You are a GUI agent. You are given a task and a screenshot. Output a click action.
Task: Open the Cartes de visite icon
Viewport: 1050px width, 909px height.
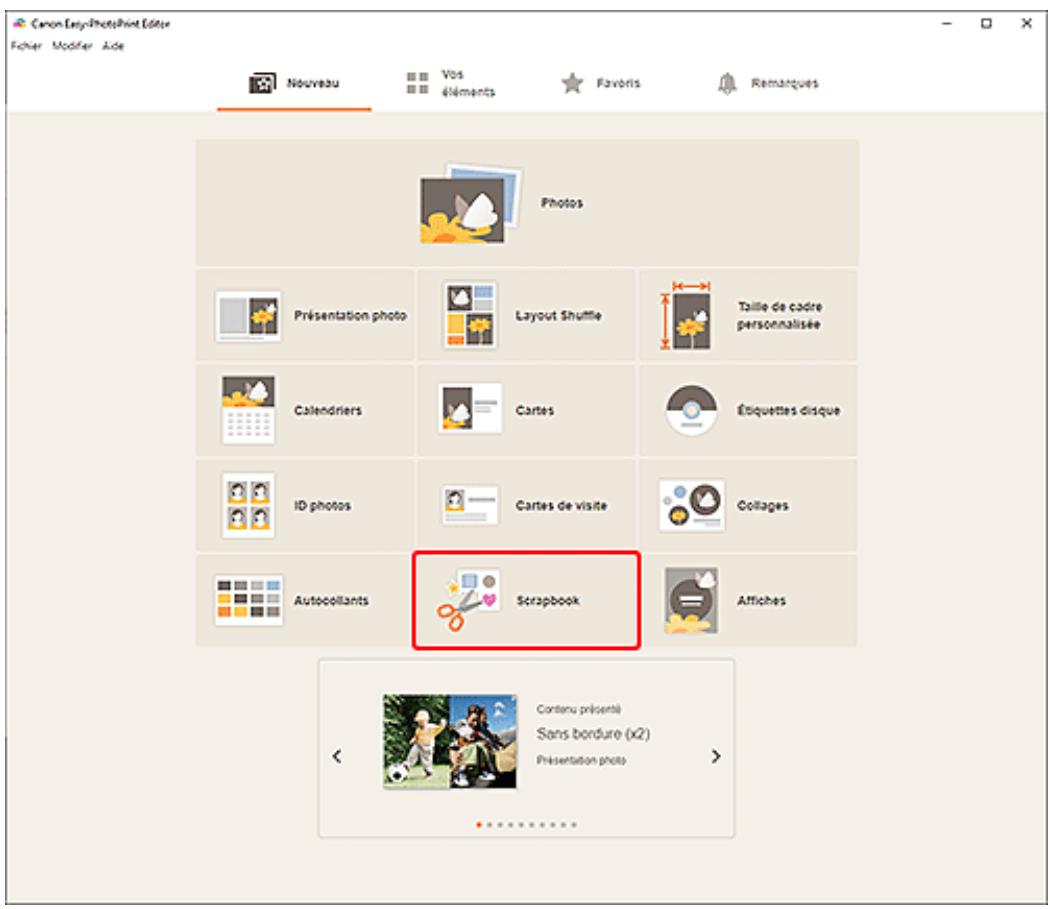[469, 506]
